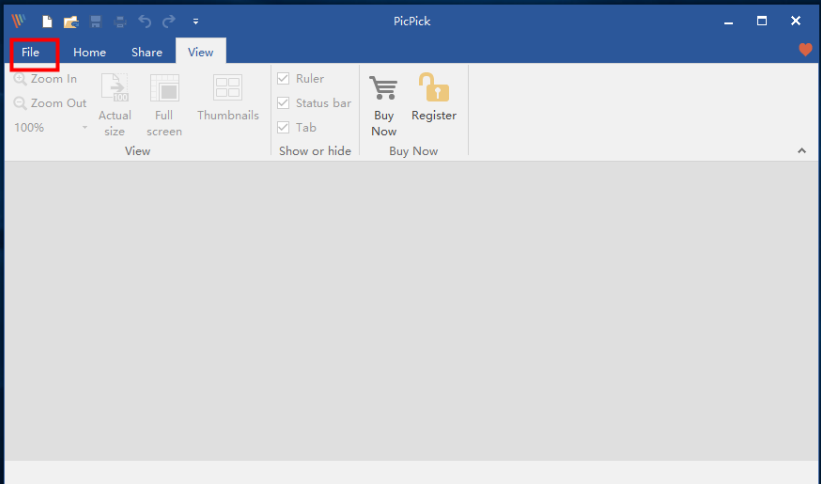Open the File menu
This screenshot has height=484, width=821.
coord(31,52)
